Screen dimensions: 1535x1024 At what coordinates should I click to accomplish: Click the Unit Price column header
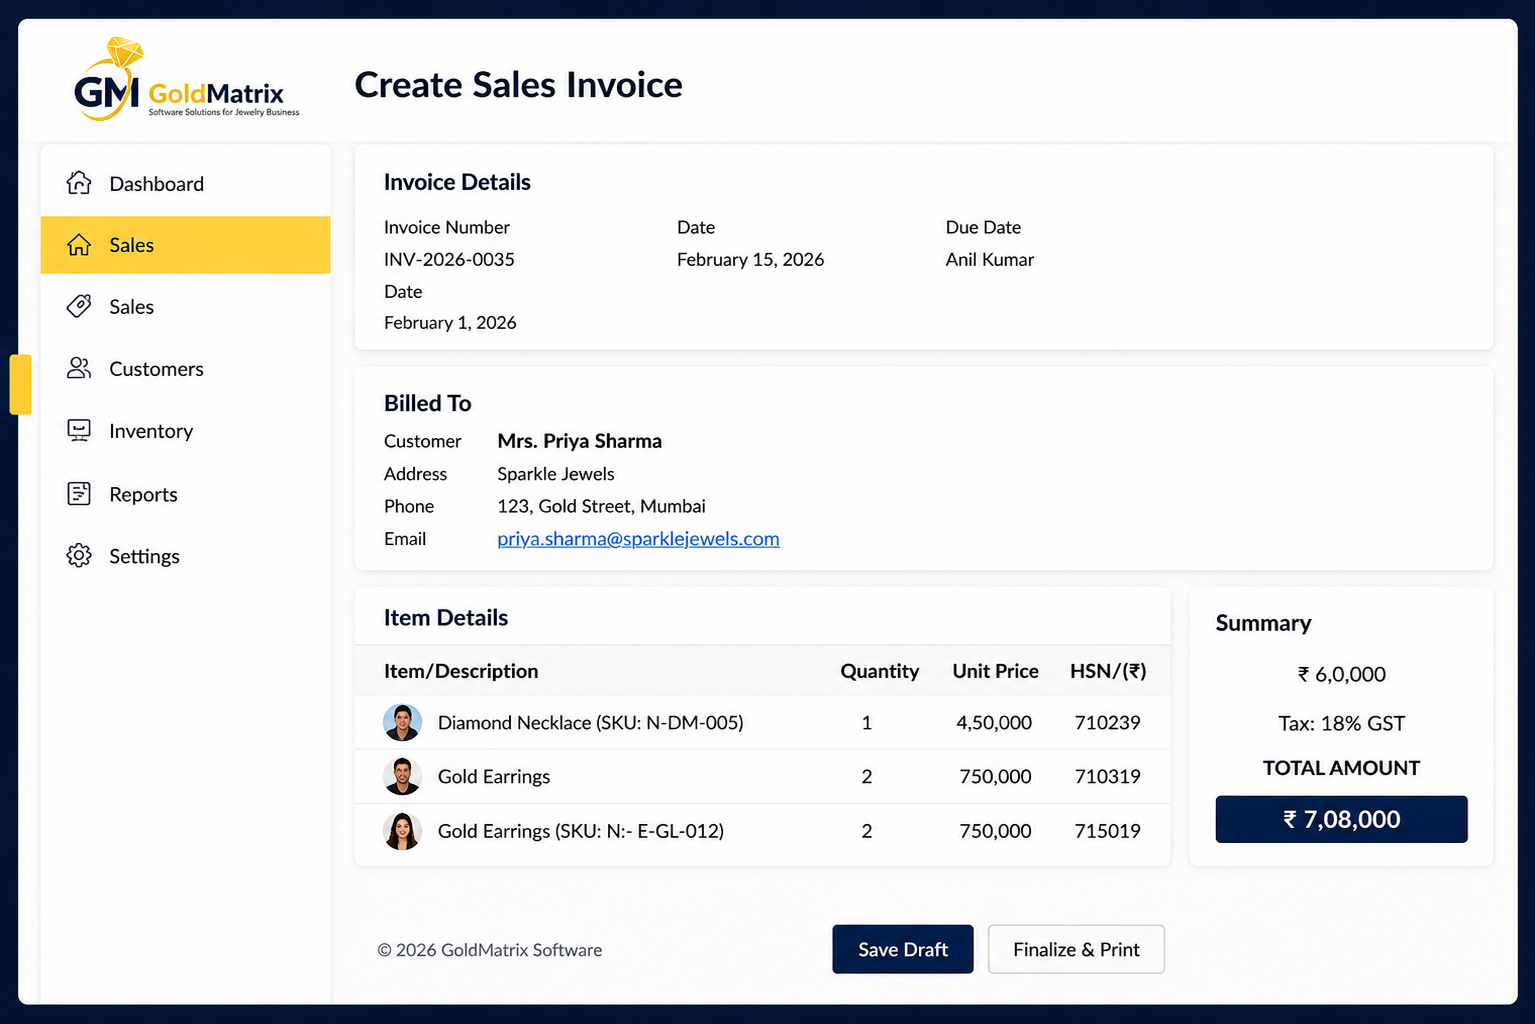point(996,671)
